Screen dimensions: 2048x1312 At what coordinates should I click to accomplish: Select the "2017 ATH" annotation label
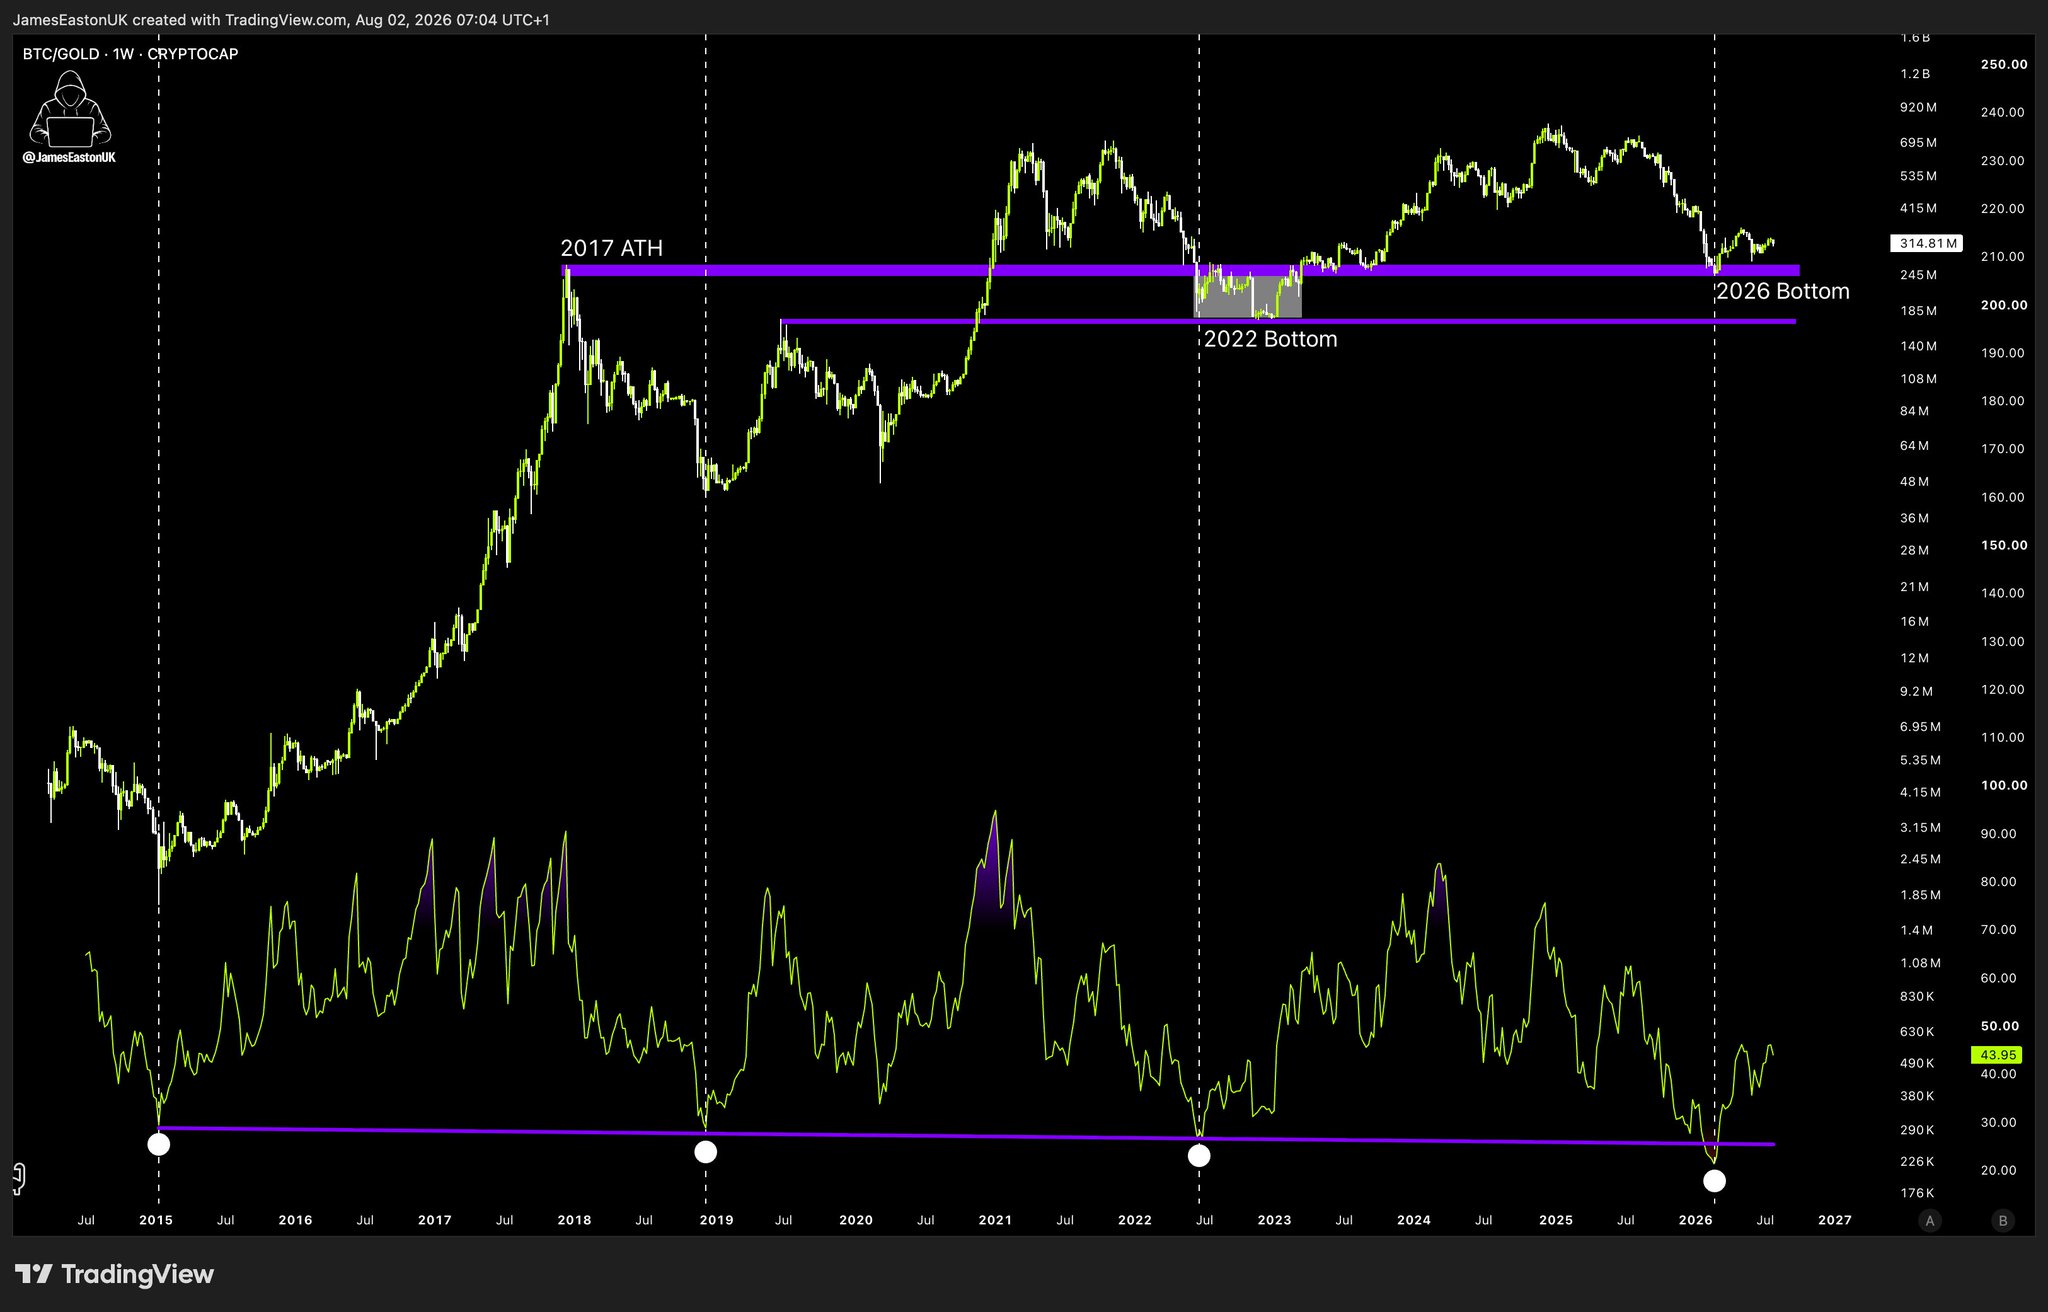pyautogui.click(x=611, y=248)
